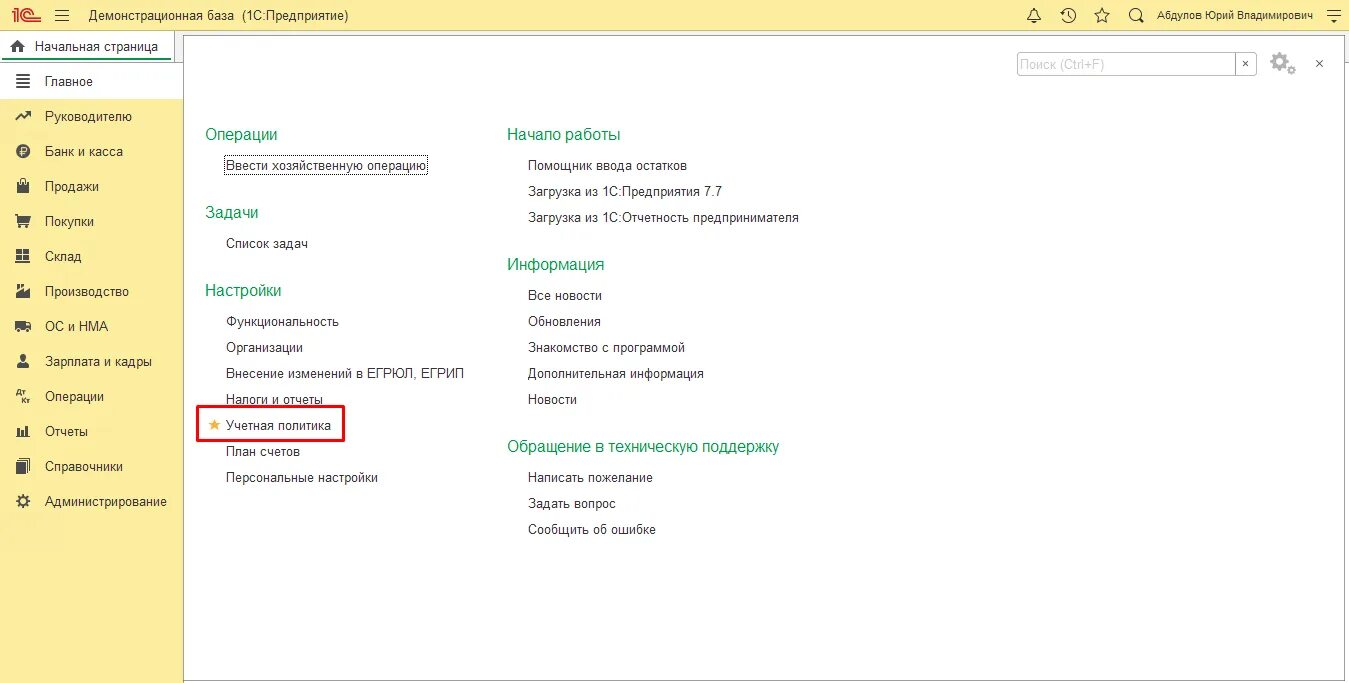Open Загрузка из 1С:Предприятия 7.7
The image size is (1349, 683).
pyautogui.click(x=625, y=192)
